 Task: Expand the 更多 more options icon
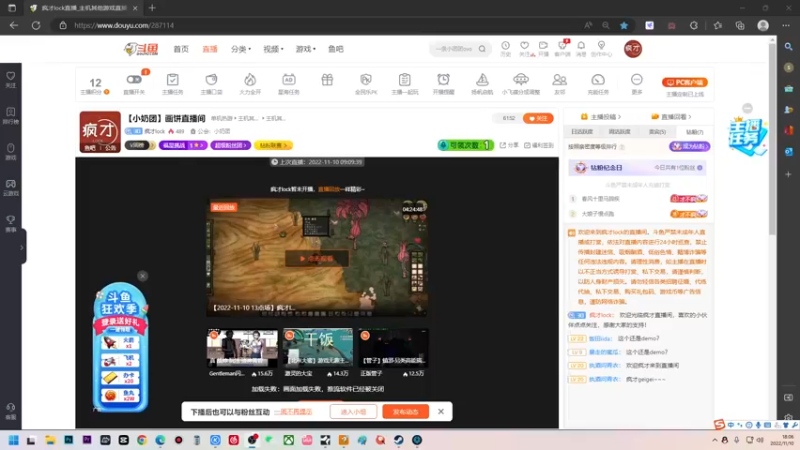coord(637,80)
